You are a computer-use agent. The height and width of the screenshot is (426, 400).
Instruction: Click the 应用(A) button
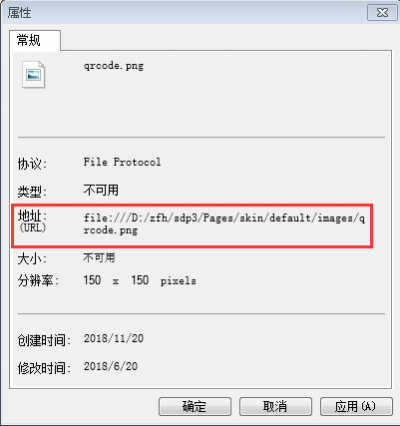pos(356,406)
